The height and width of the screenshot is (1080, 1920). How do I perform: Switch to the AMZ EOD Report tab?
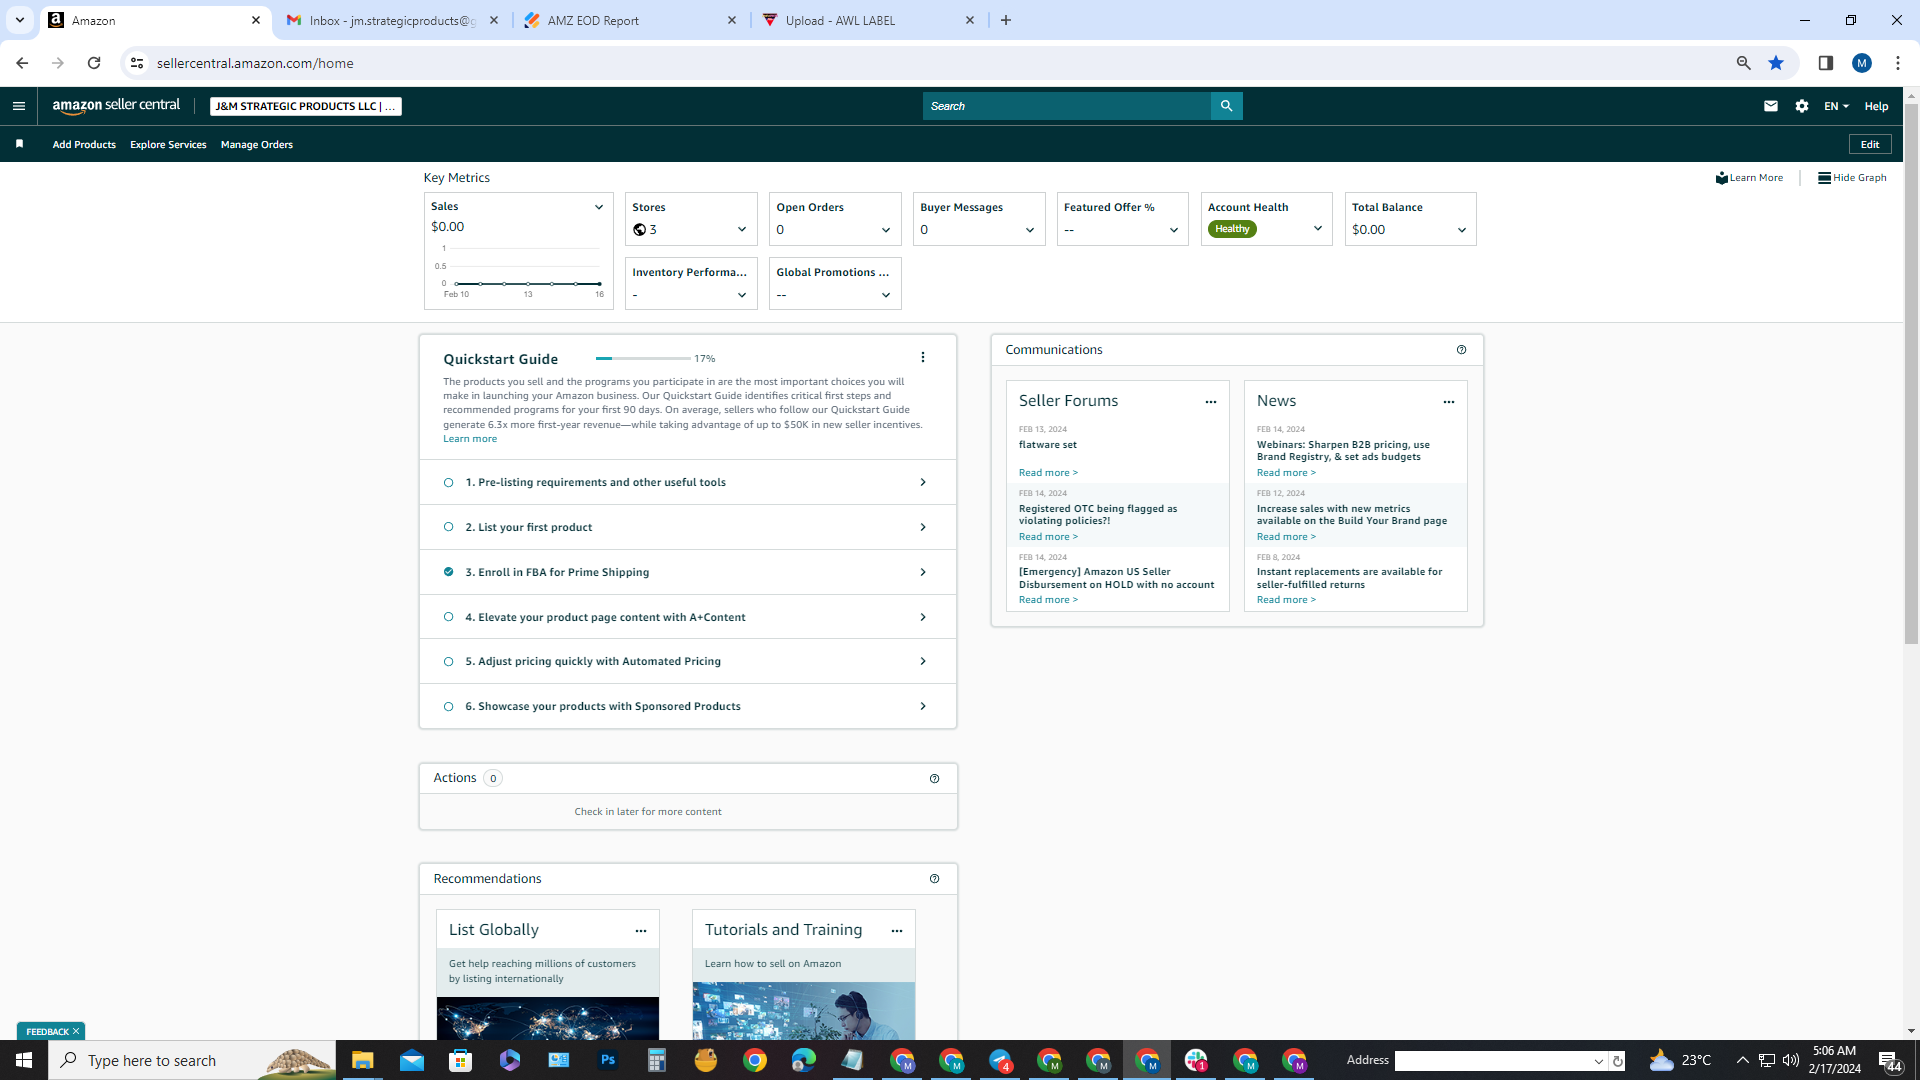[x=630, y=20]
